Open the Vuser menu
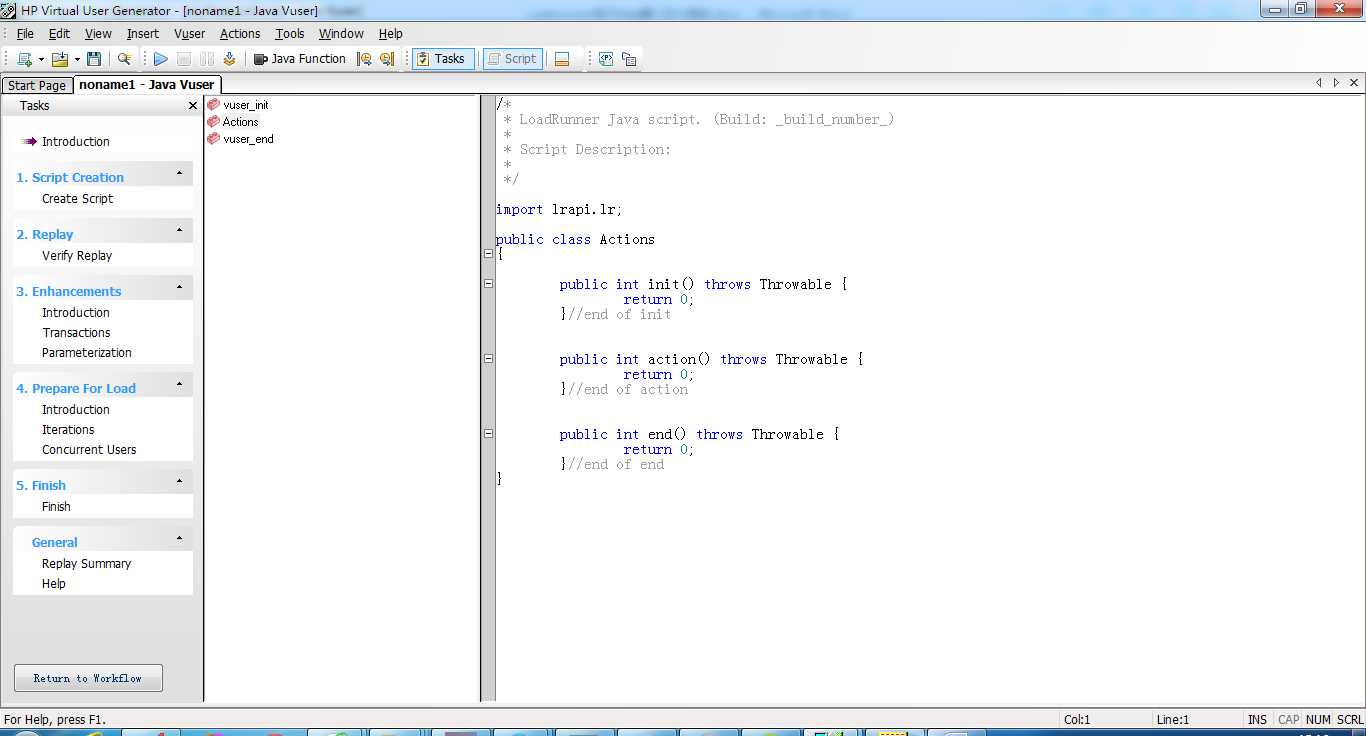 189,33
